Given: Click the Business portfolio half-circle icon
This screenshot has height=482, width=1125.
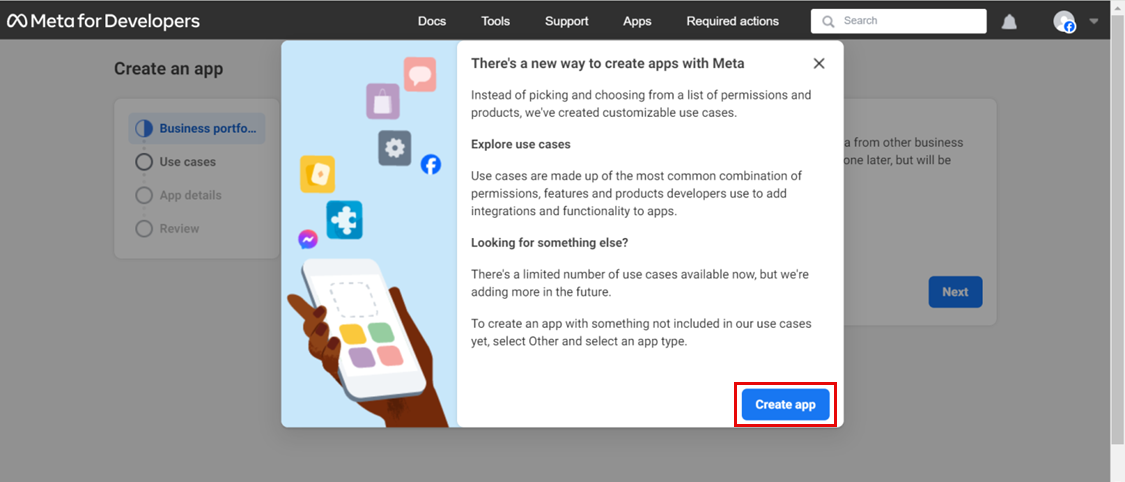Looking at the screenshot, I should click(x=144, y=128).
